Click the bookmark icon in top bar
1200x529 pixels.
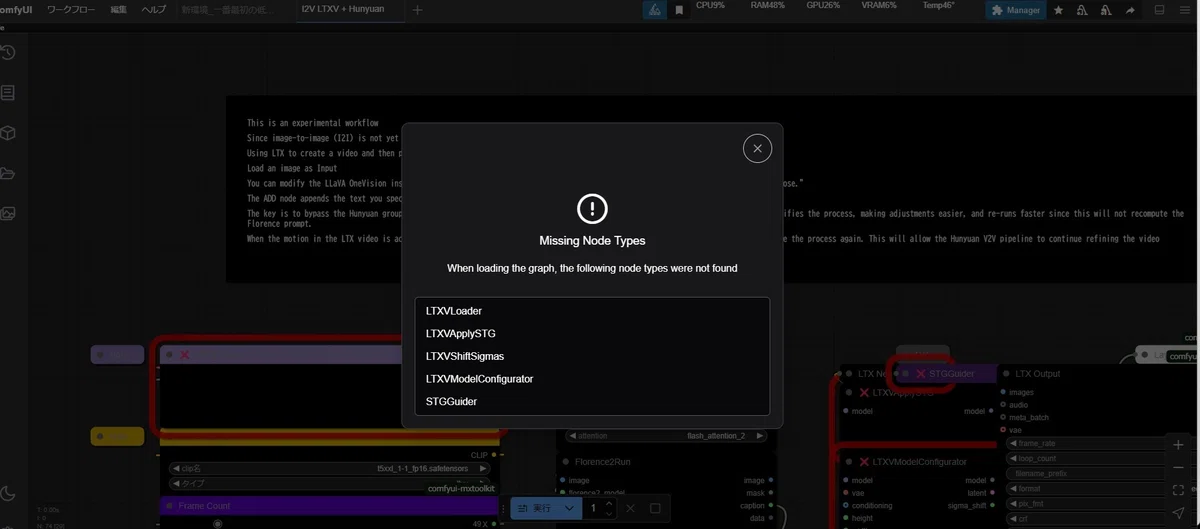click(x=679, y=10)
